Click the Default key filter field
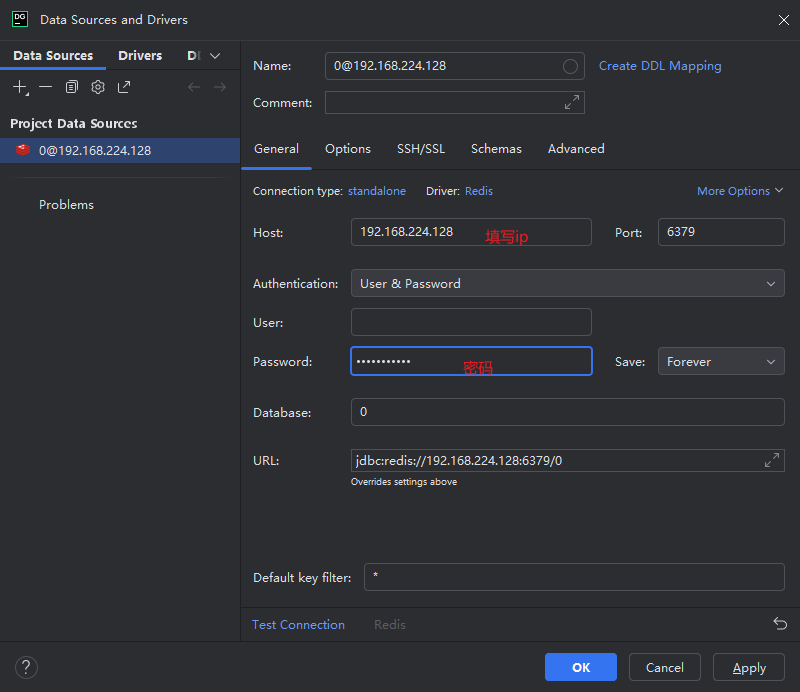800x692 pixels. click(574, 577)
